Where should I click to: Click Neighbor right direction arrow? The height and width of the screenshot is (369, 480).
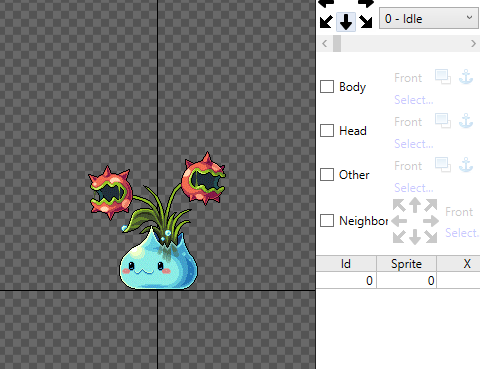point(431,221)
